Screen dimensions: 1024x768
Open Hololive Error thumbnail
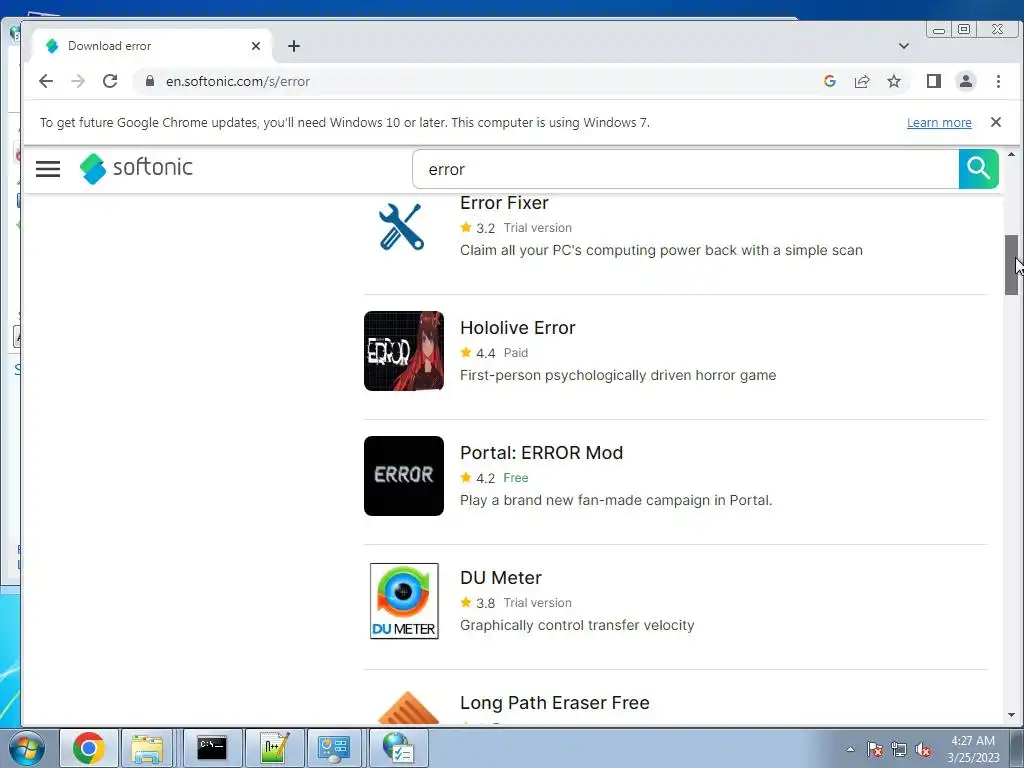(x=404, y=351)
